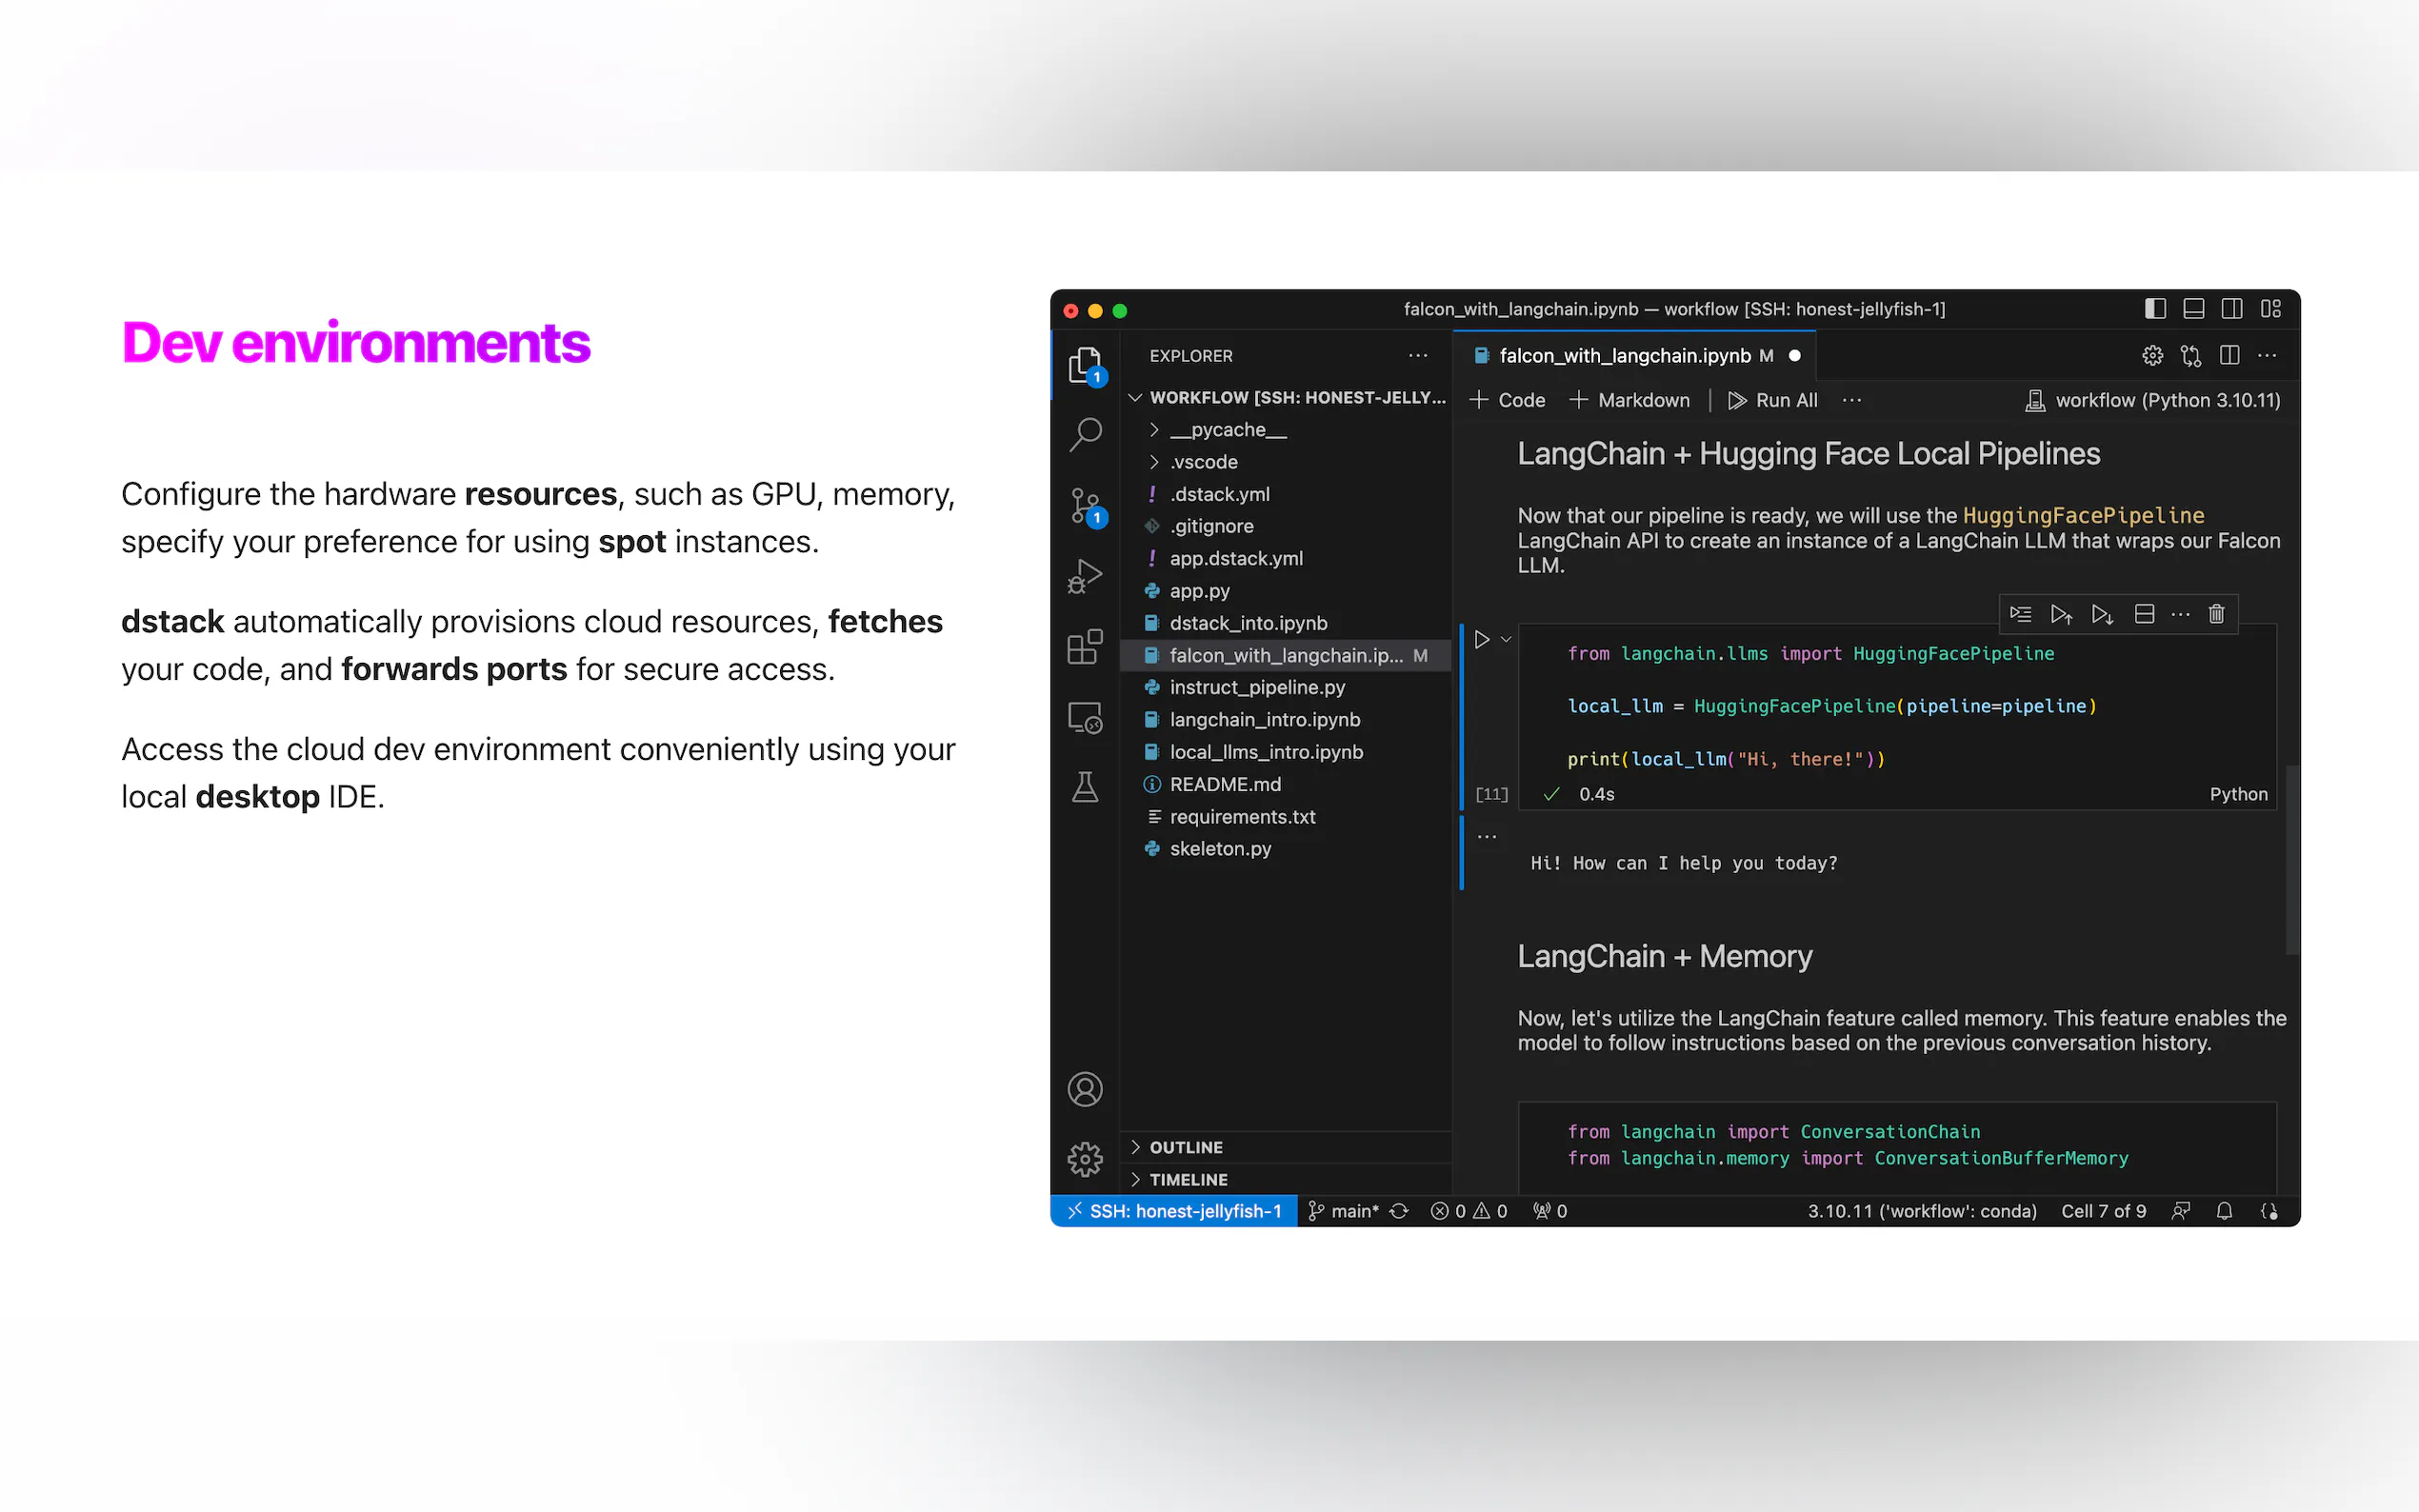Click SSH: honest-jellyfish-1 remote indicator
The image size is (2419, 1512).
tap(1174, 1211)
